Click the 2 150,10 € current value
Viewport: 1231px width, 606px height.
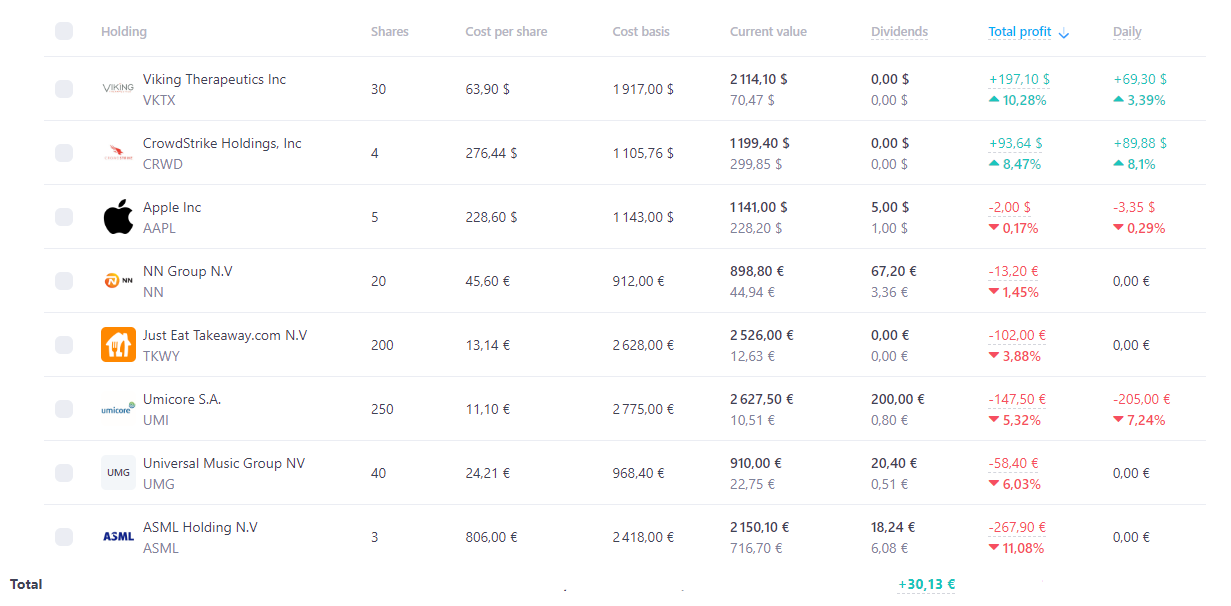pos(760,527)
